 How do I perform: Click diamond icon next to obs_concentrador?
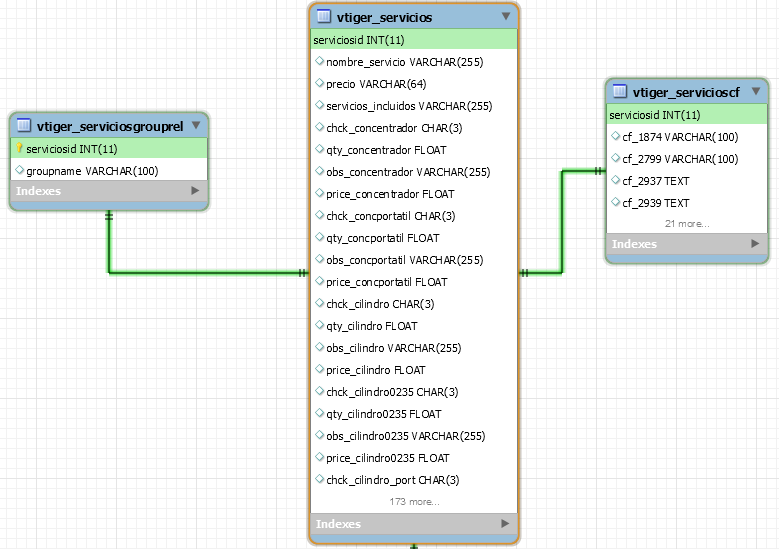319,171
